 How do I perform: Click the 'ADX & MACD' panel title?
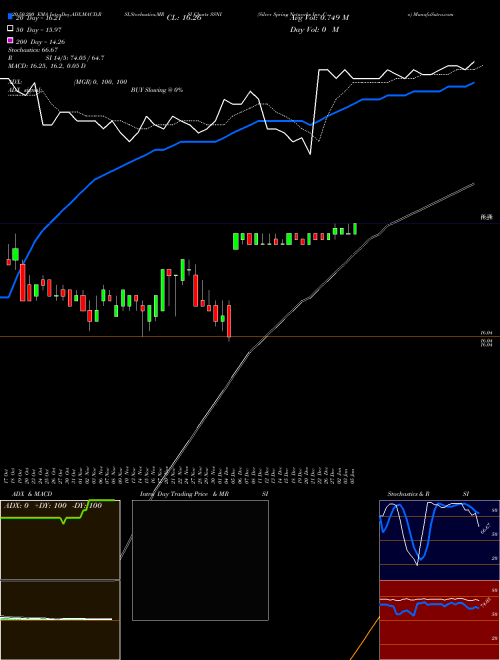(32, 494)
